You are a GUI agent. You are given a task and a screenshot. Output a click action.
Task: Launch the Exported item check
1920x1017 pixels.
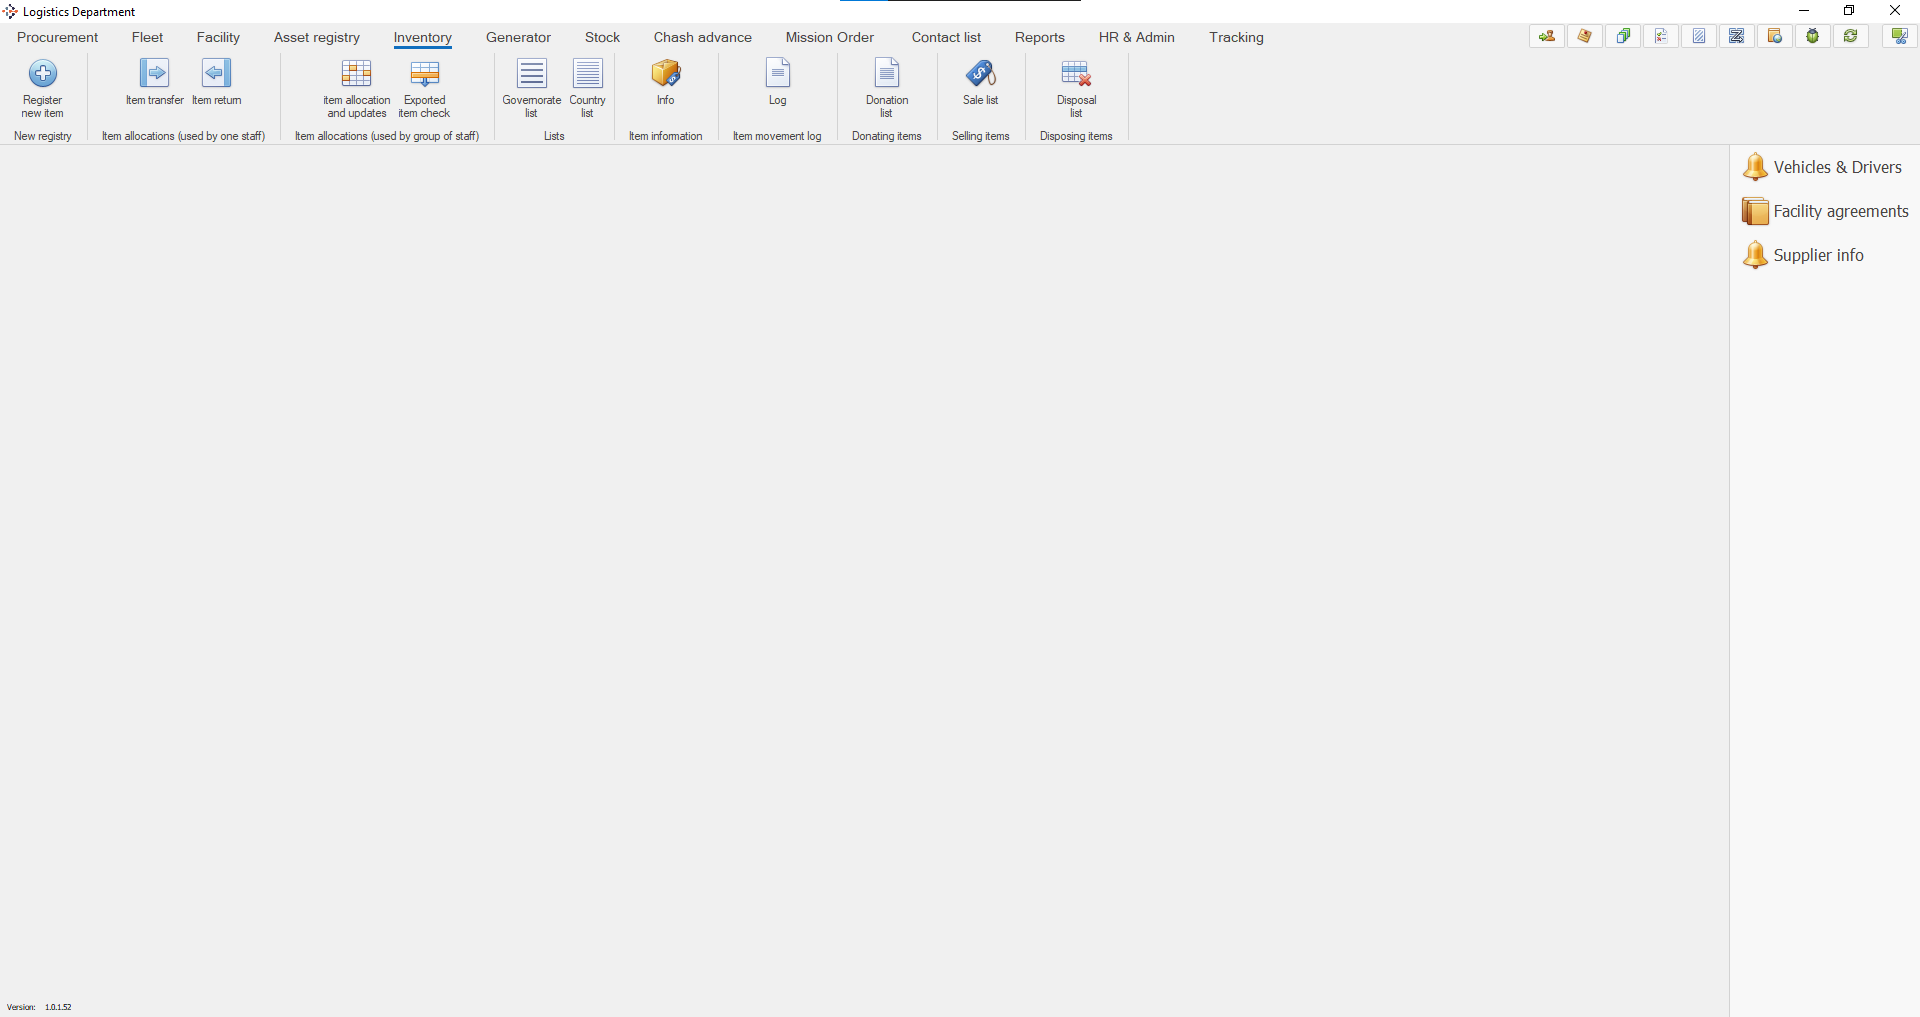pos(425,75)
